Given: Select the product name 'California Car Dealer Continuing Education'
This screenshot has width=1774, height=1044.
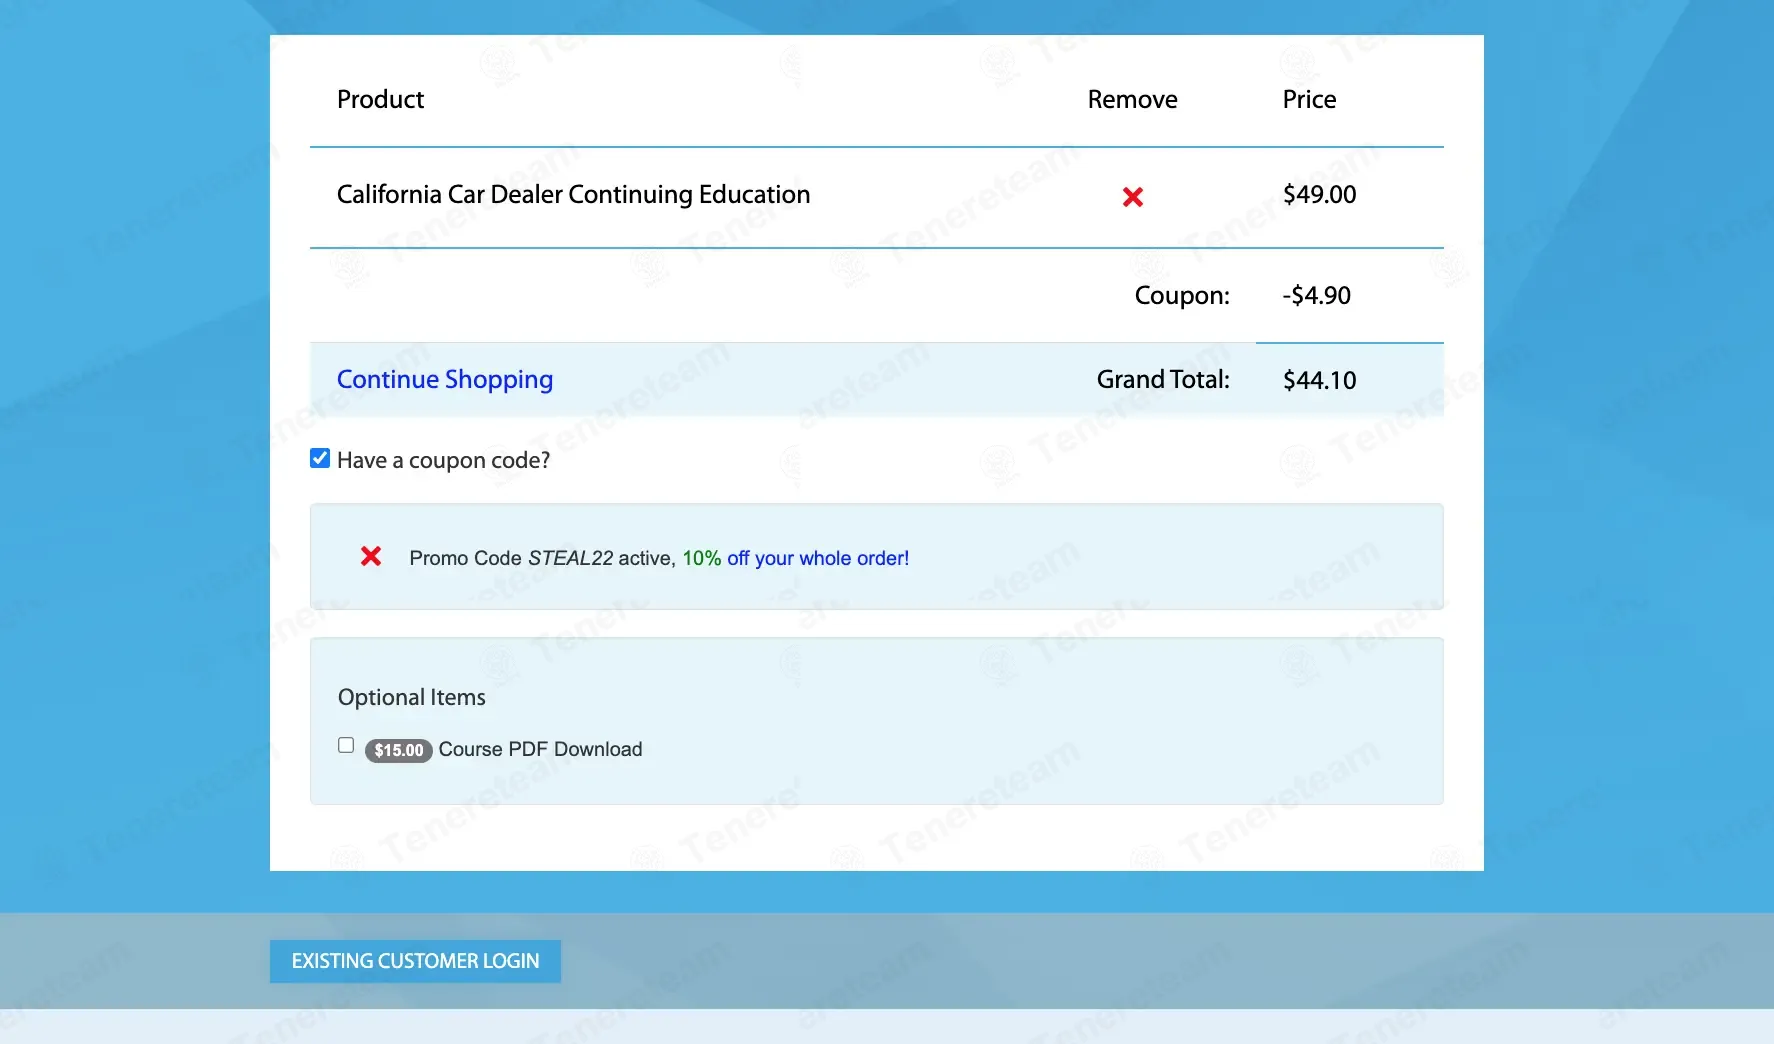Looking at the screenshot, I should (x=573, y=194).
